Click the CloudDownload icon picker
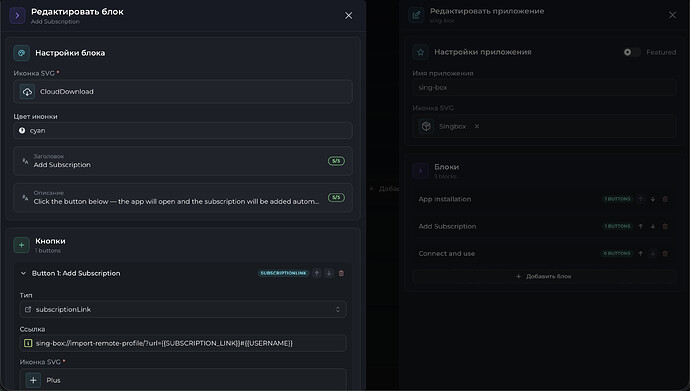The image size is (690, 391). tap(183, 91)
